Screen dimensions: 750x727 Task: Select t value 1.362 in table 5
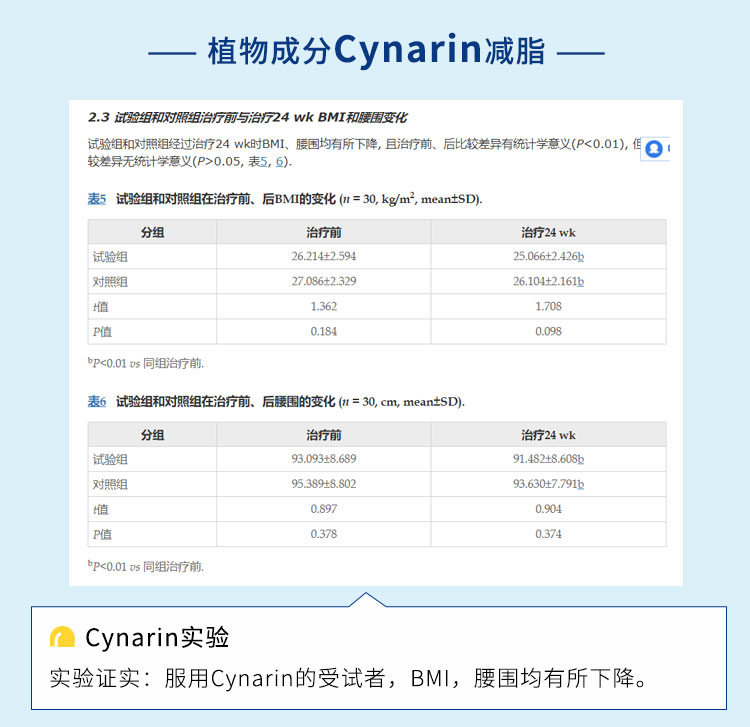(x=324, y=306)
